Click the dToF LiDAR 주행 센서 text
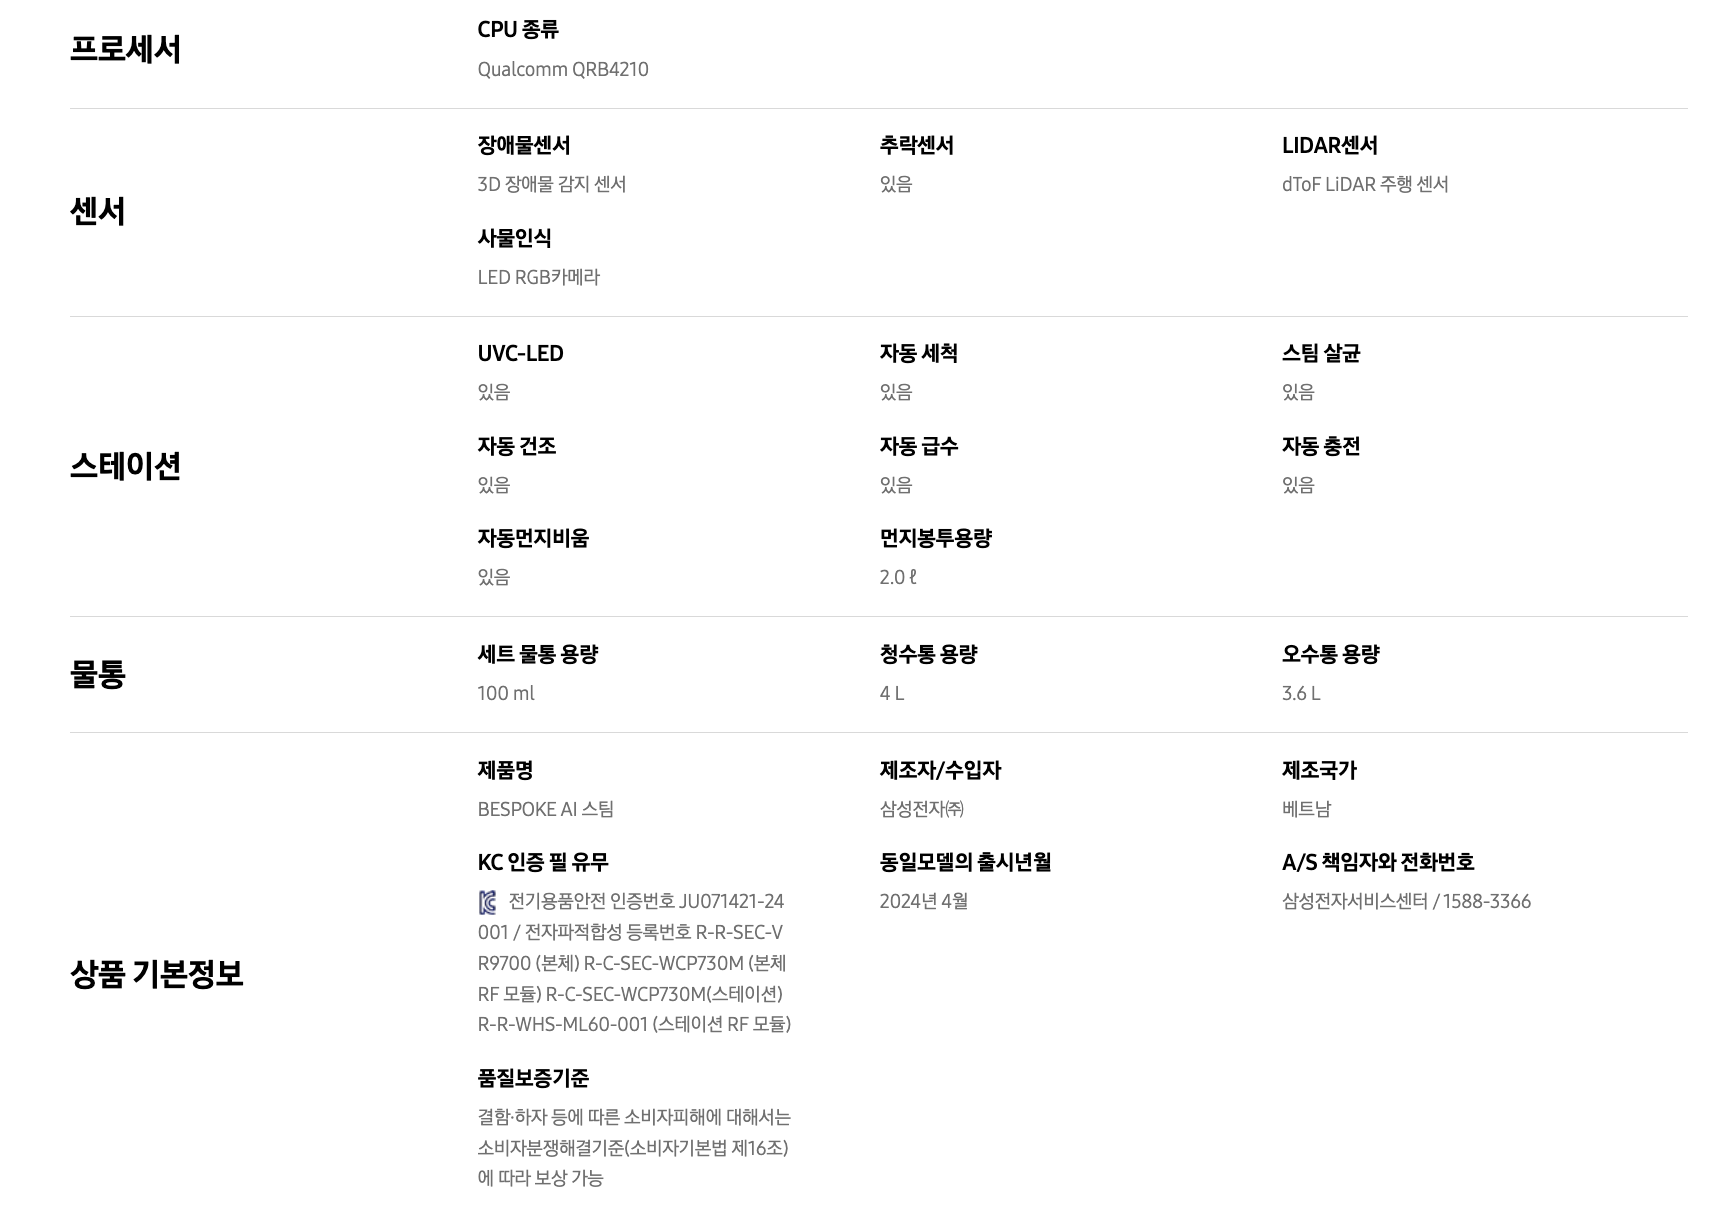Screen dimensions: 1714x1228 tap(1364, 184)
